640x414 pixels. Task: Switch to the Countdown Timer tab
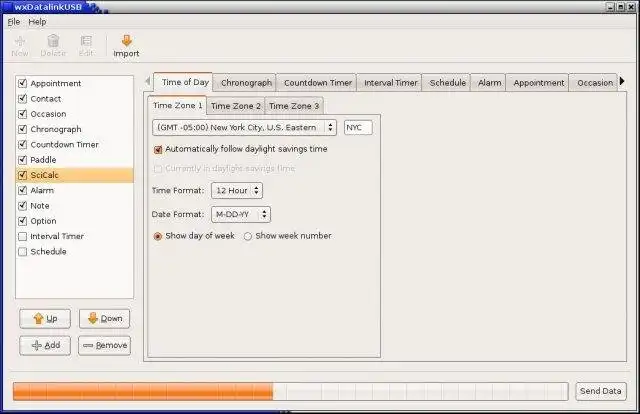(318, 82)
